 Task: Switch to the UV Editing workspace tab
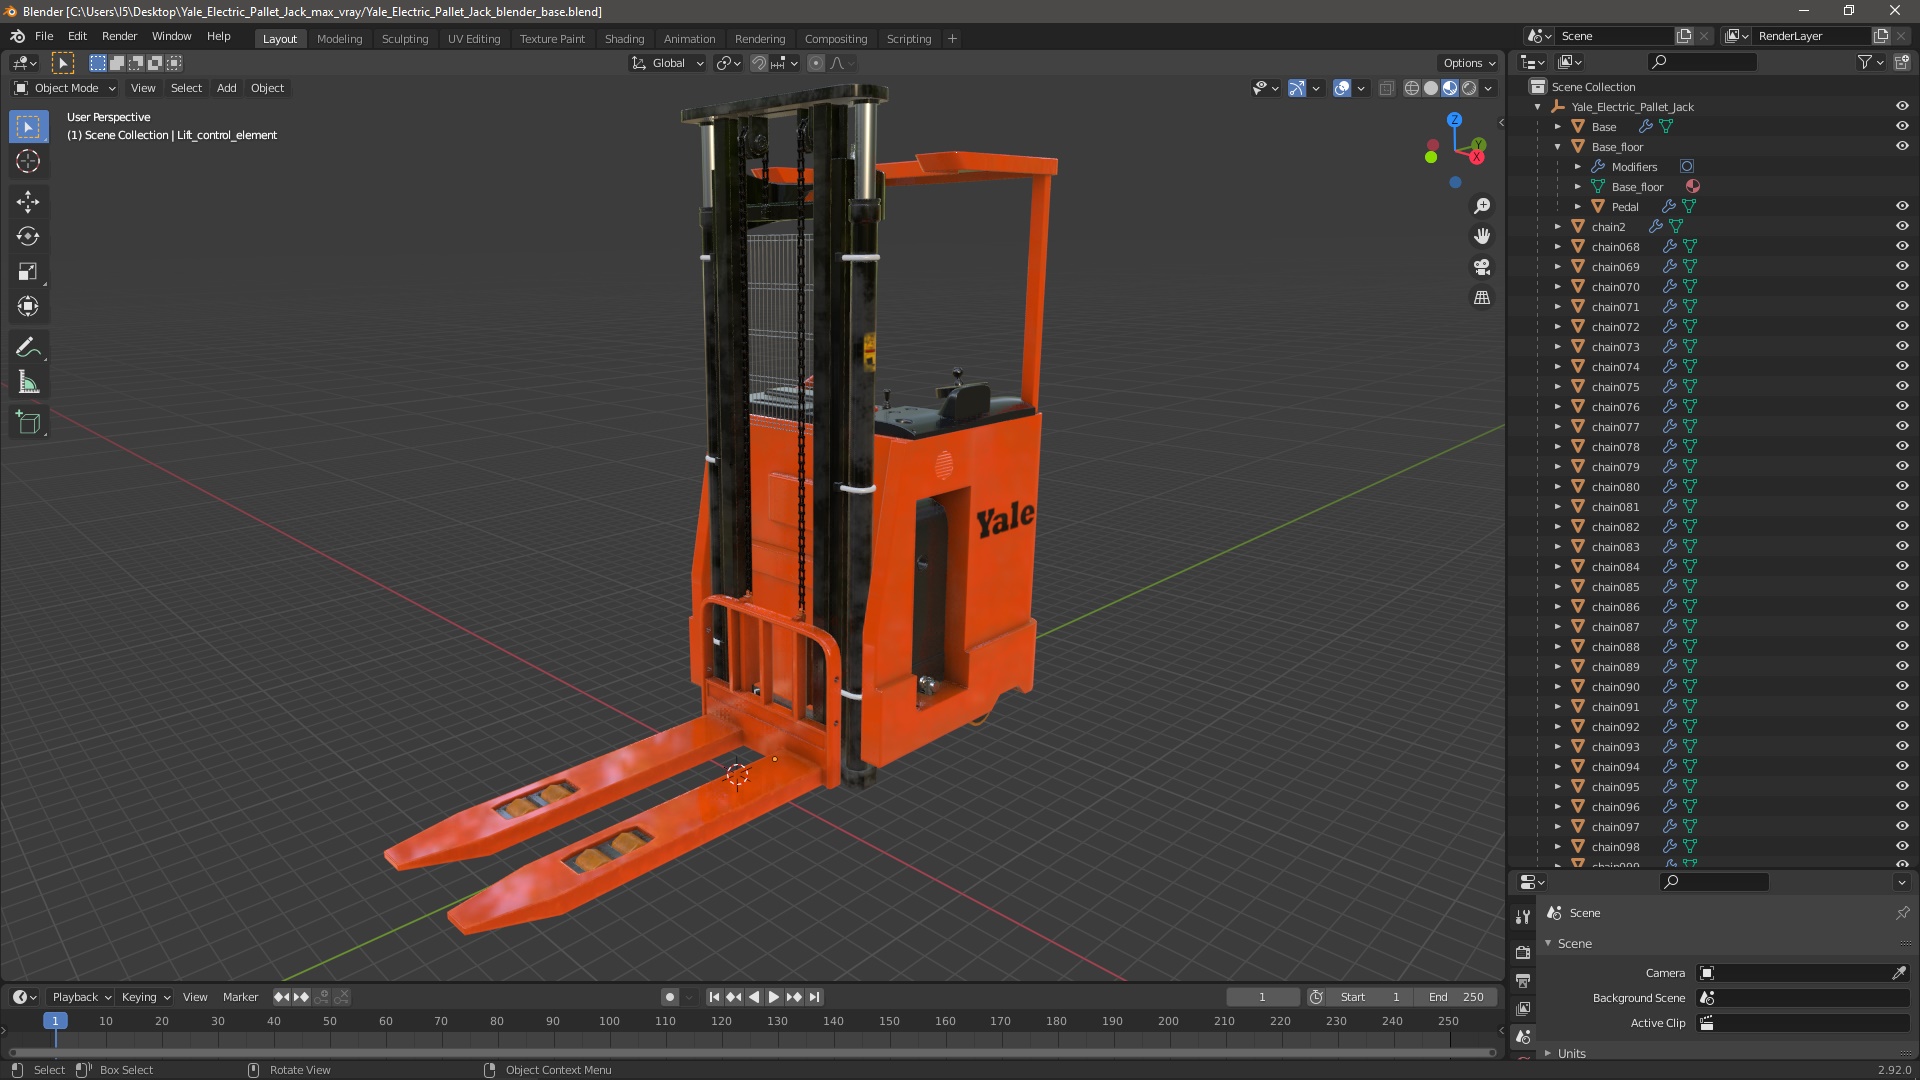(x=473, y=39)
